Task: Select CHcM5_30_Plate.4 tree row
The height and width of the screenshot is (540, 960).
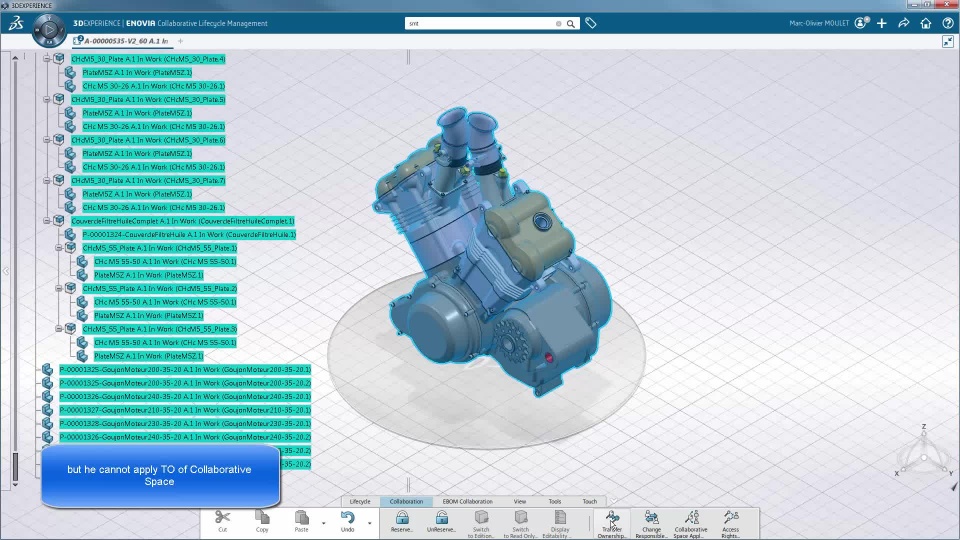Action: click(x=148, y=59)
